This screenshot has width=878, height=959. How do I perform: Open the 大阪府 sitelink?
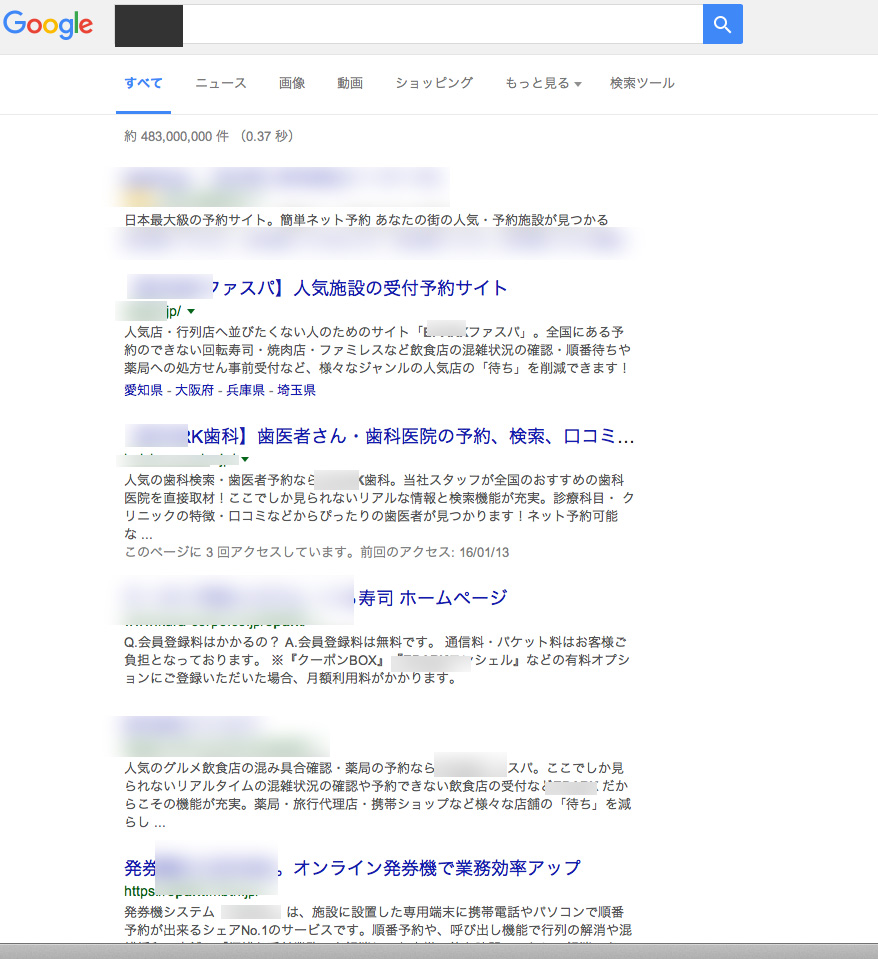pos(194,390)
